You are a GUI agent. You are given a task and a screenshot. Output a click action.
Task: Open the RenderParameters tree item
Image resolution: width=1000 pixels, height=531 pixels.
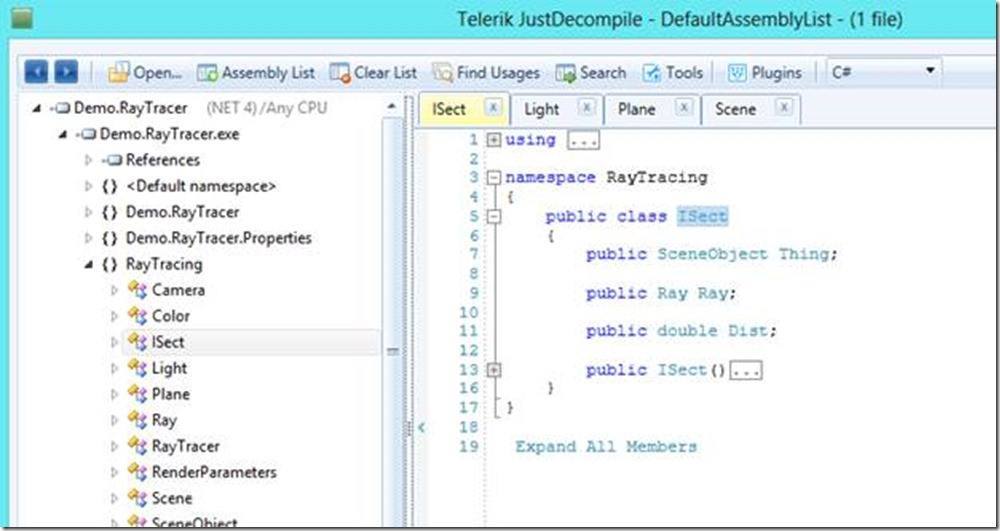click(x=214, y=472)
